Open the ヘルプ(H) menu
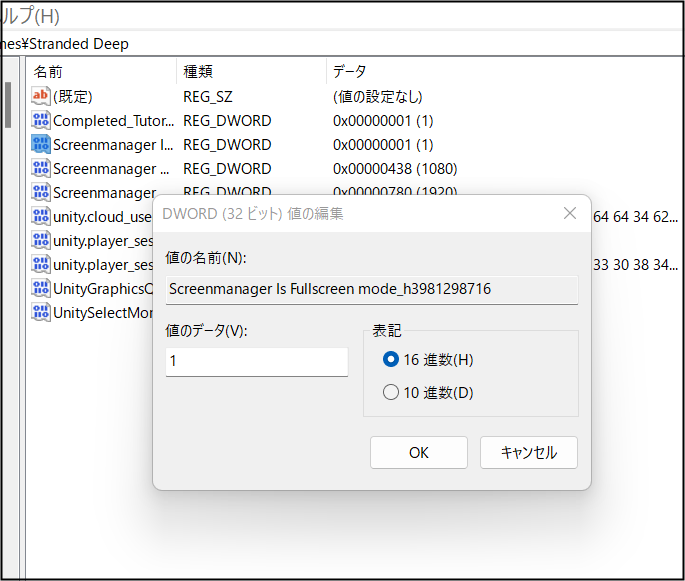 click(30, 16)
